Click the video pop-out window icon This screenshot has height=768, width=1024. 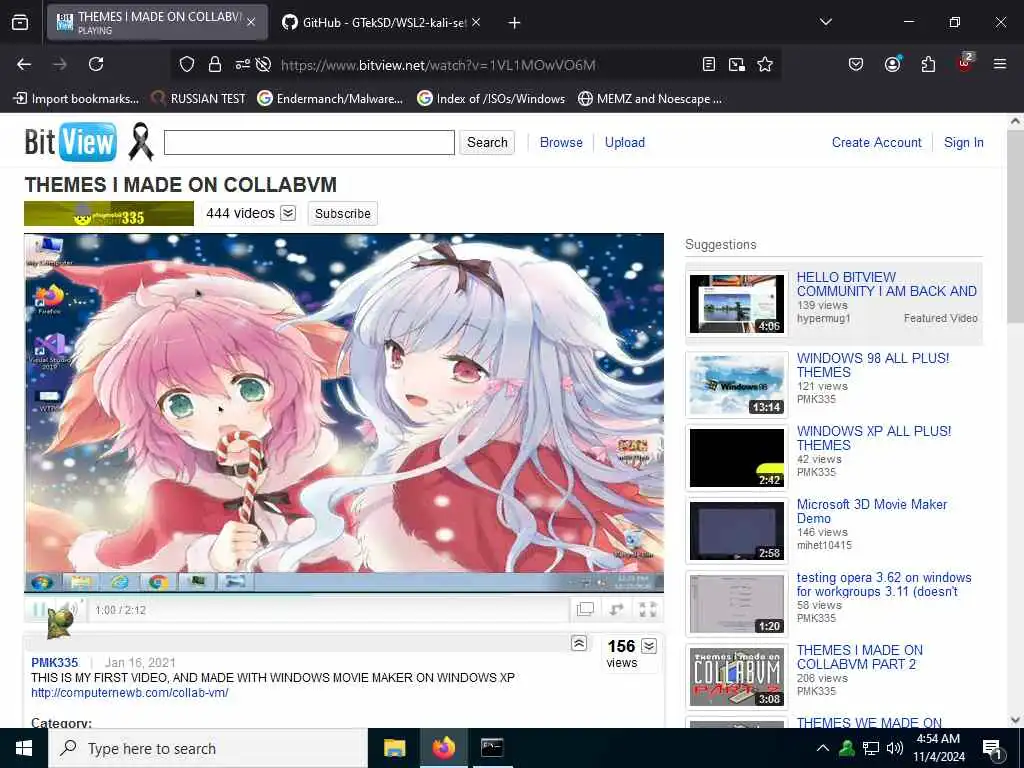pyautogui.click(x=585, y=609)
